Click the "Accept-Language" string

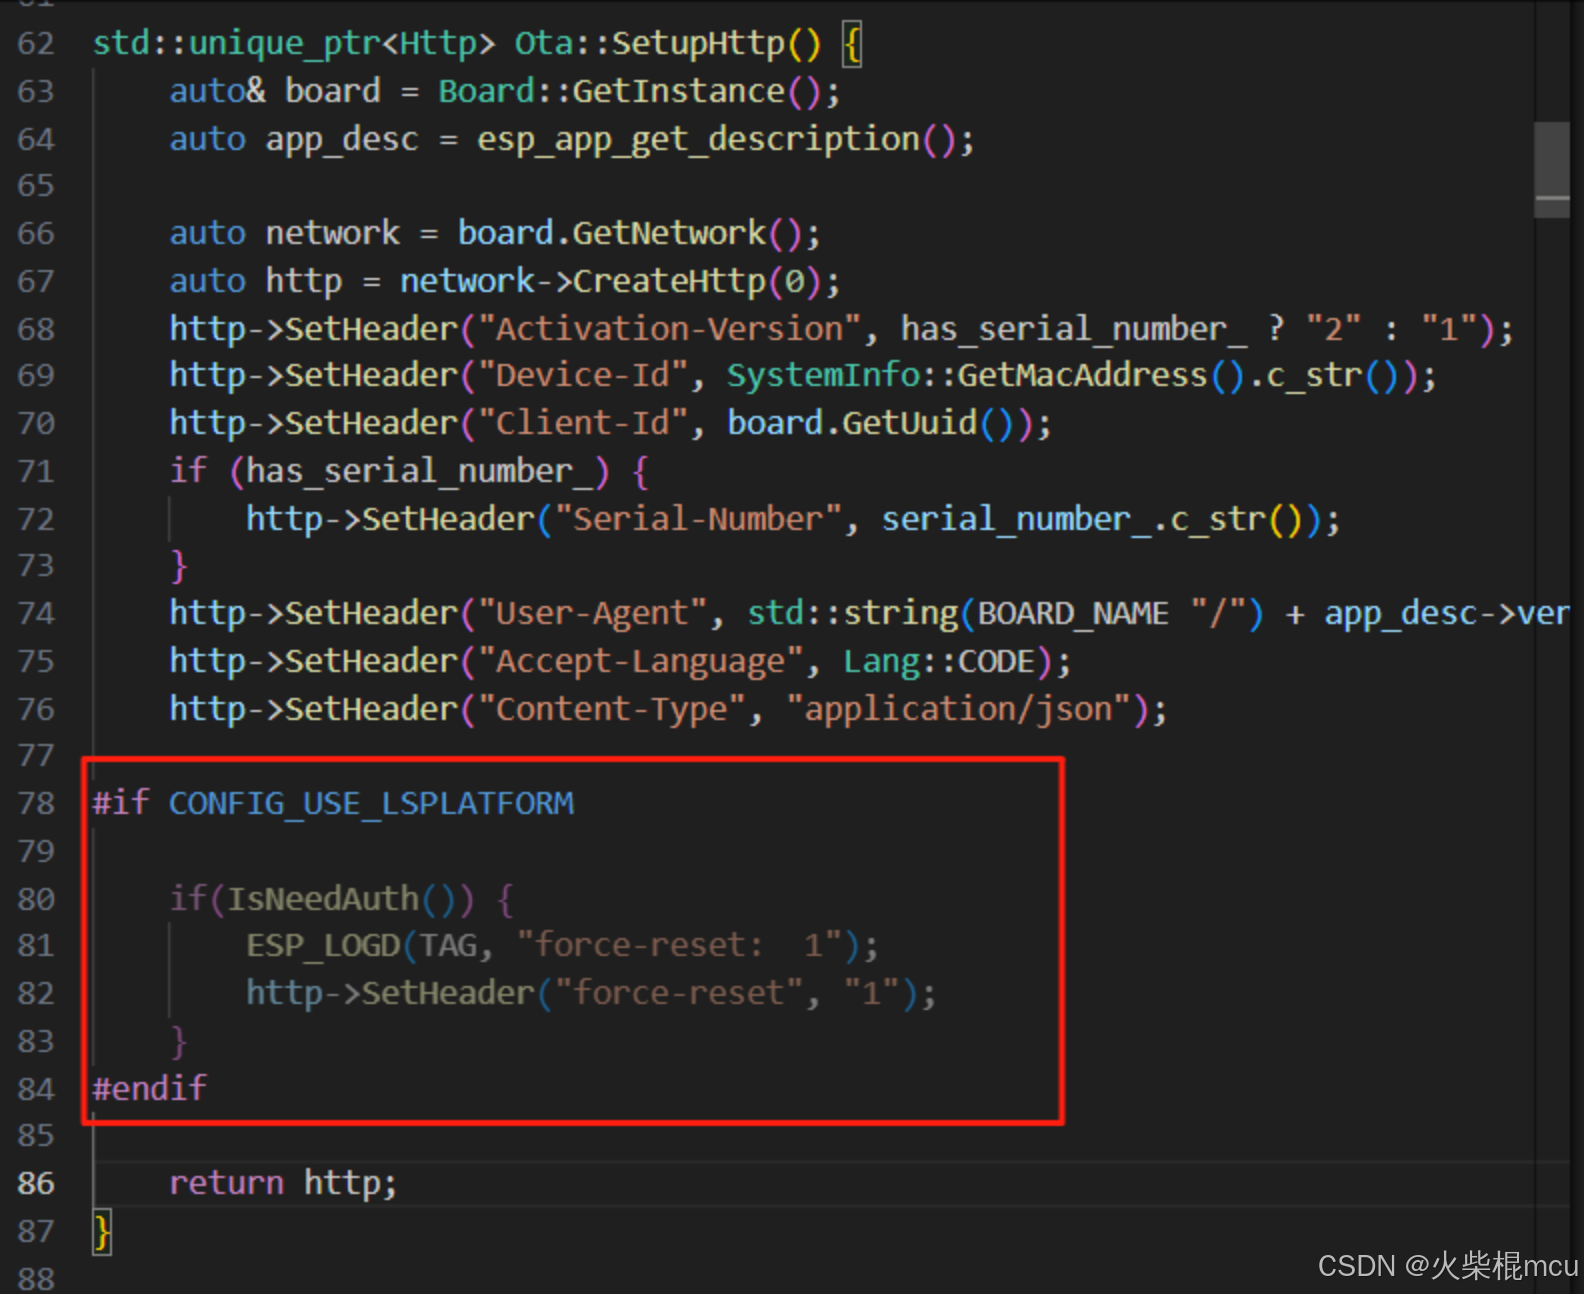(640, 662)
